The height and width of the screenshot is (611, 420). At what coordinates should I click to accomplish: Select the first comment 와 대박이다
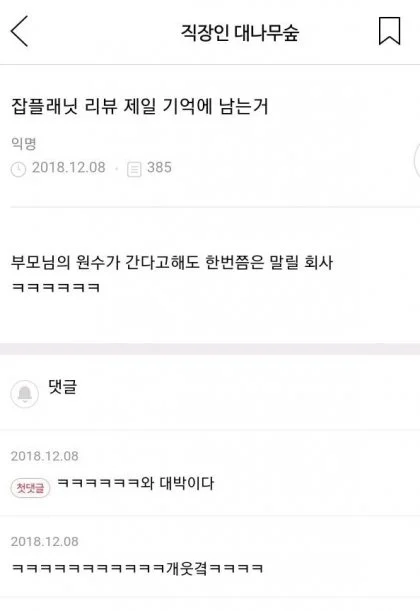point(136,483)
